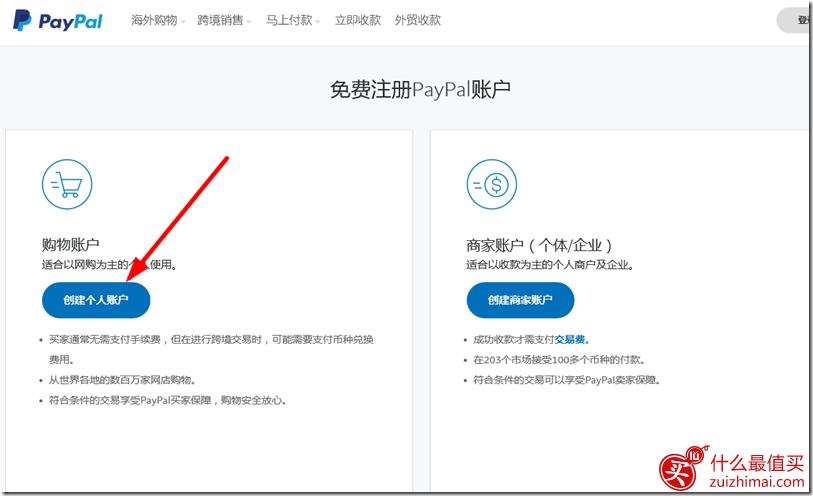Click the PayPal logo
Screen dimensions: 813x496
pyautogui.click(x=58, y=21)
